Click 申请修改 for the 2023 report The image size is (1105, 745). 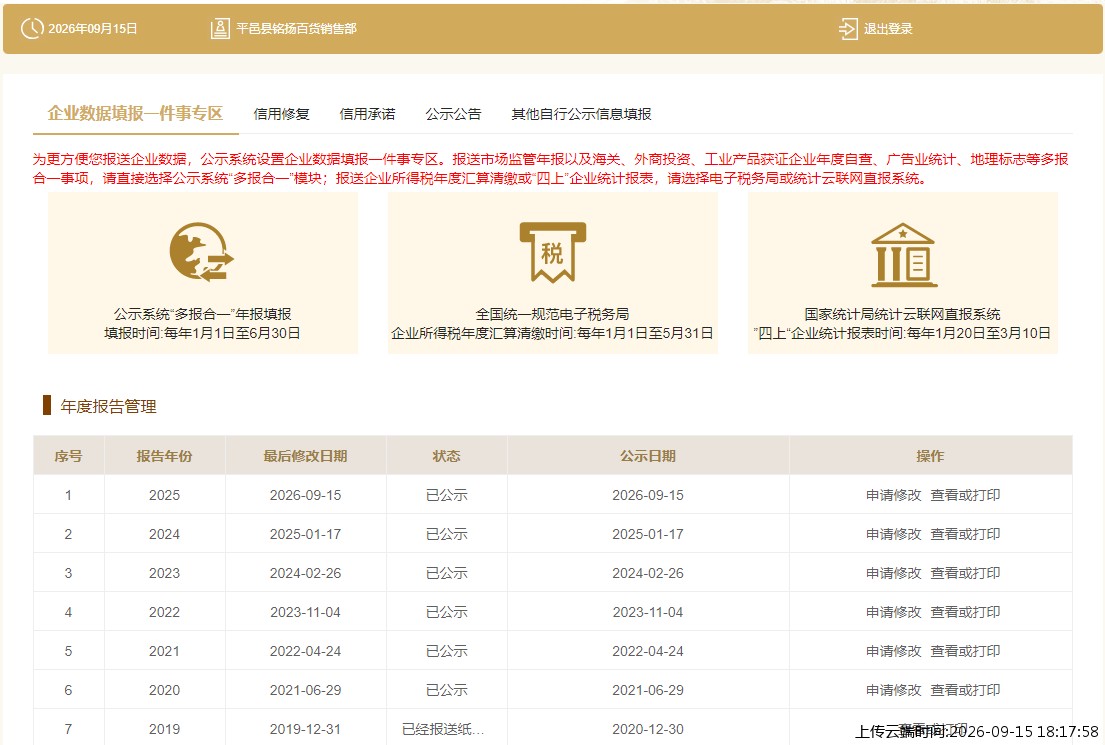[894, 573]
